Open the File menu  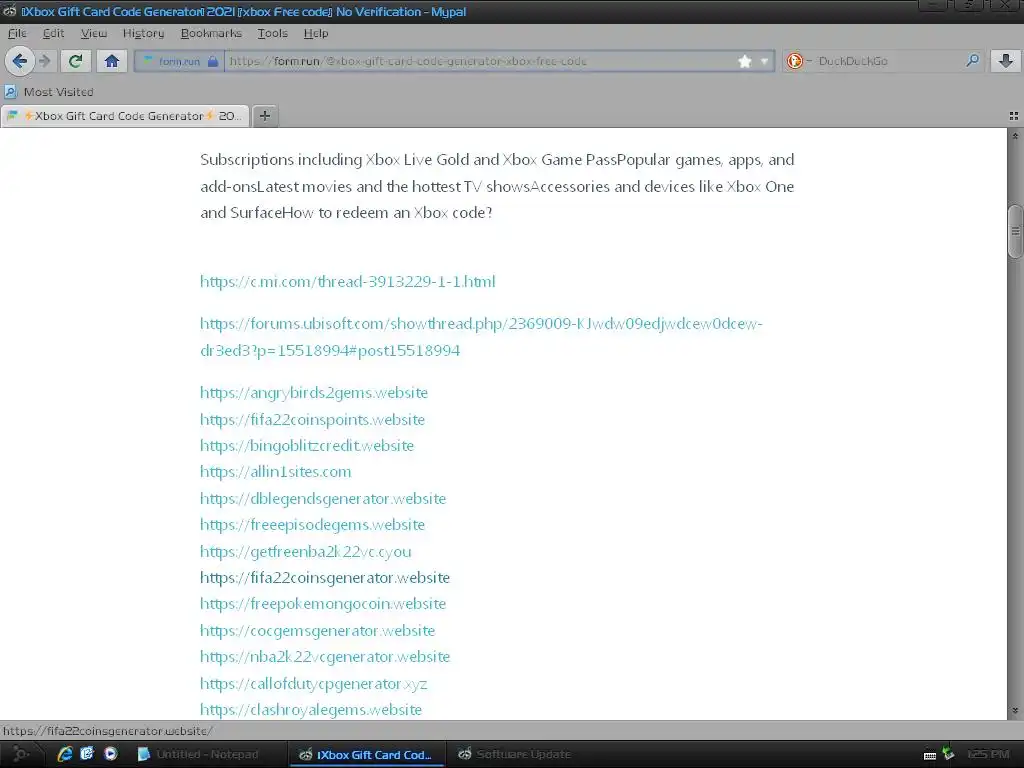click(17, 33)
